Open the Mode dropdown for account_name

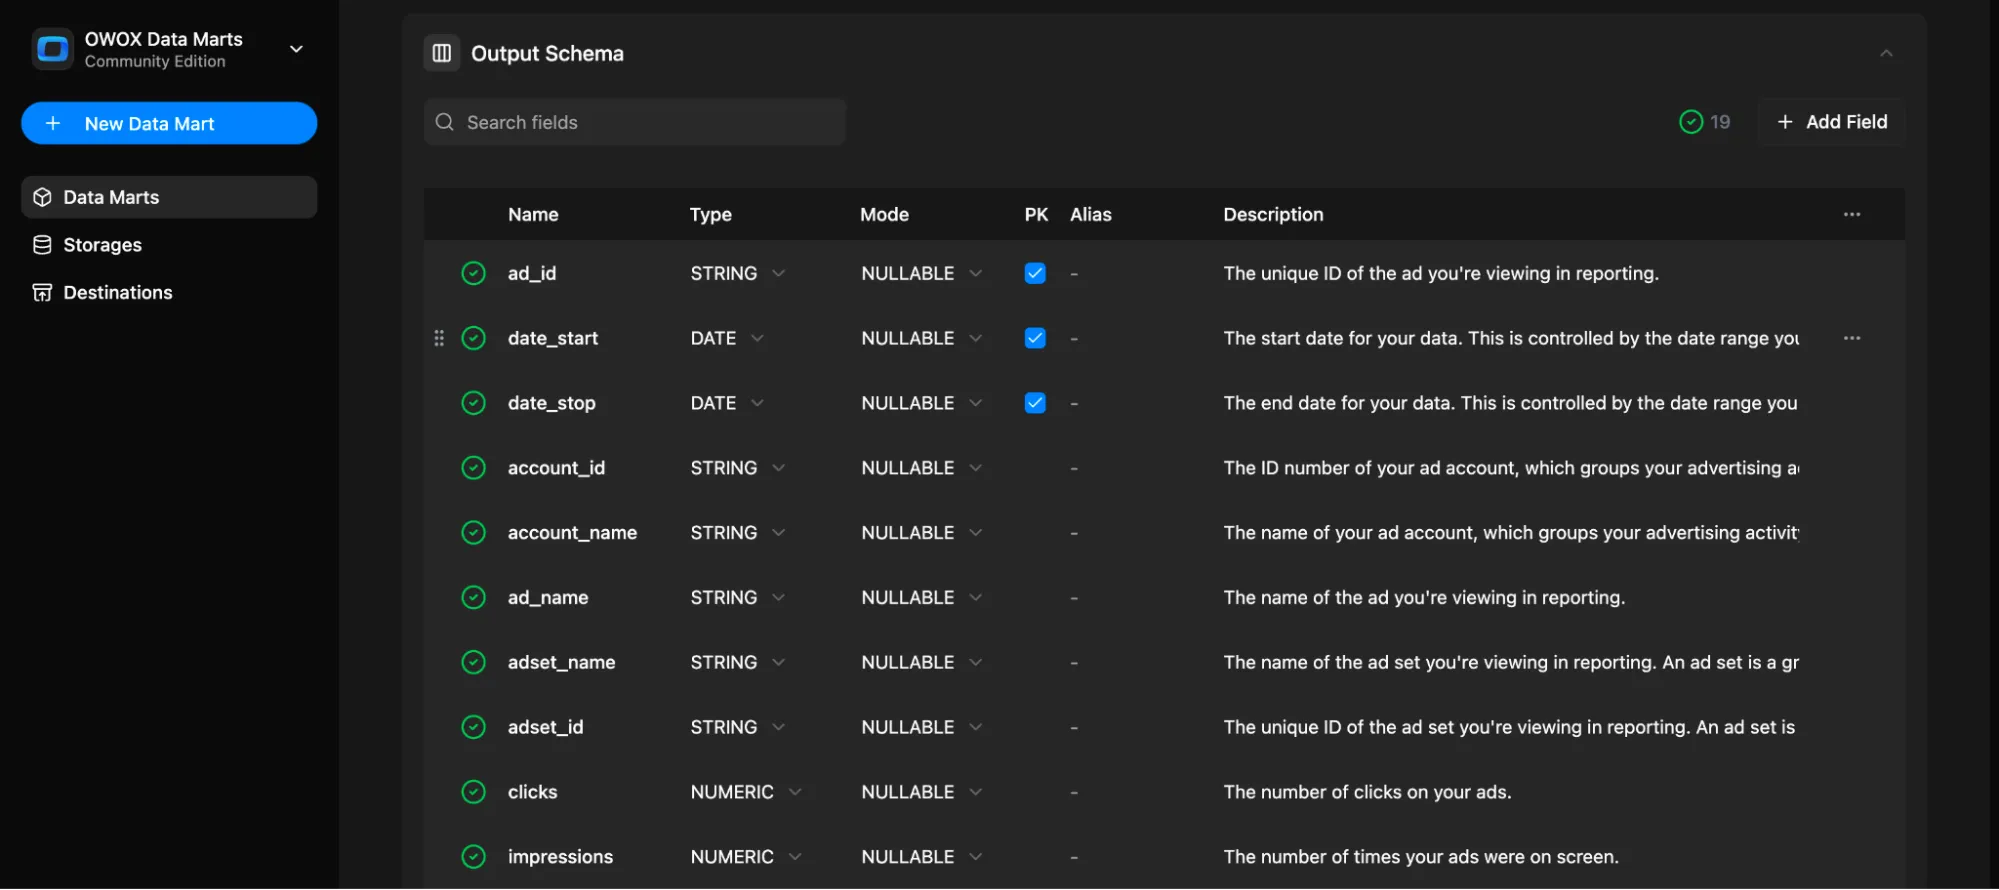[x=922, y=533]
